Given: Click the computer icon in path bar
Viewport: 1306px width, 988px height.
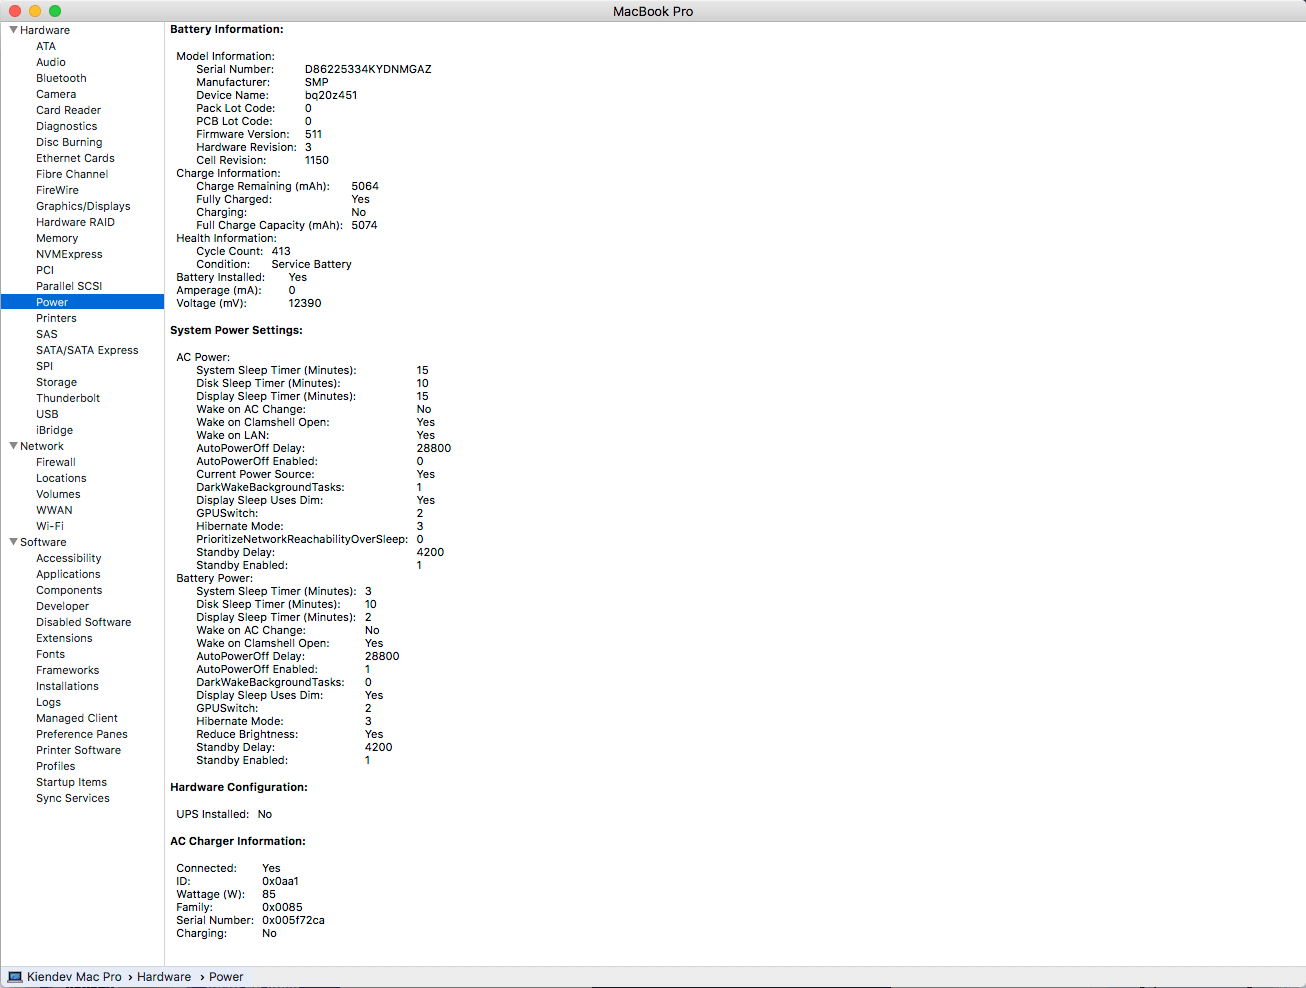Looking at the screenshot, I should pos(15,977).
